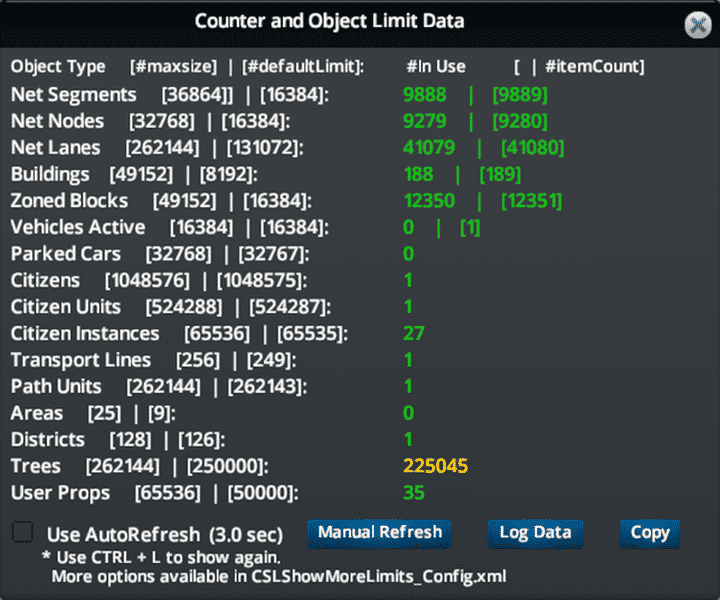Click the Vehicles Active row label
This screenshot has width=720, height=600.
click(x=77, y=227)
